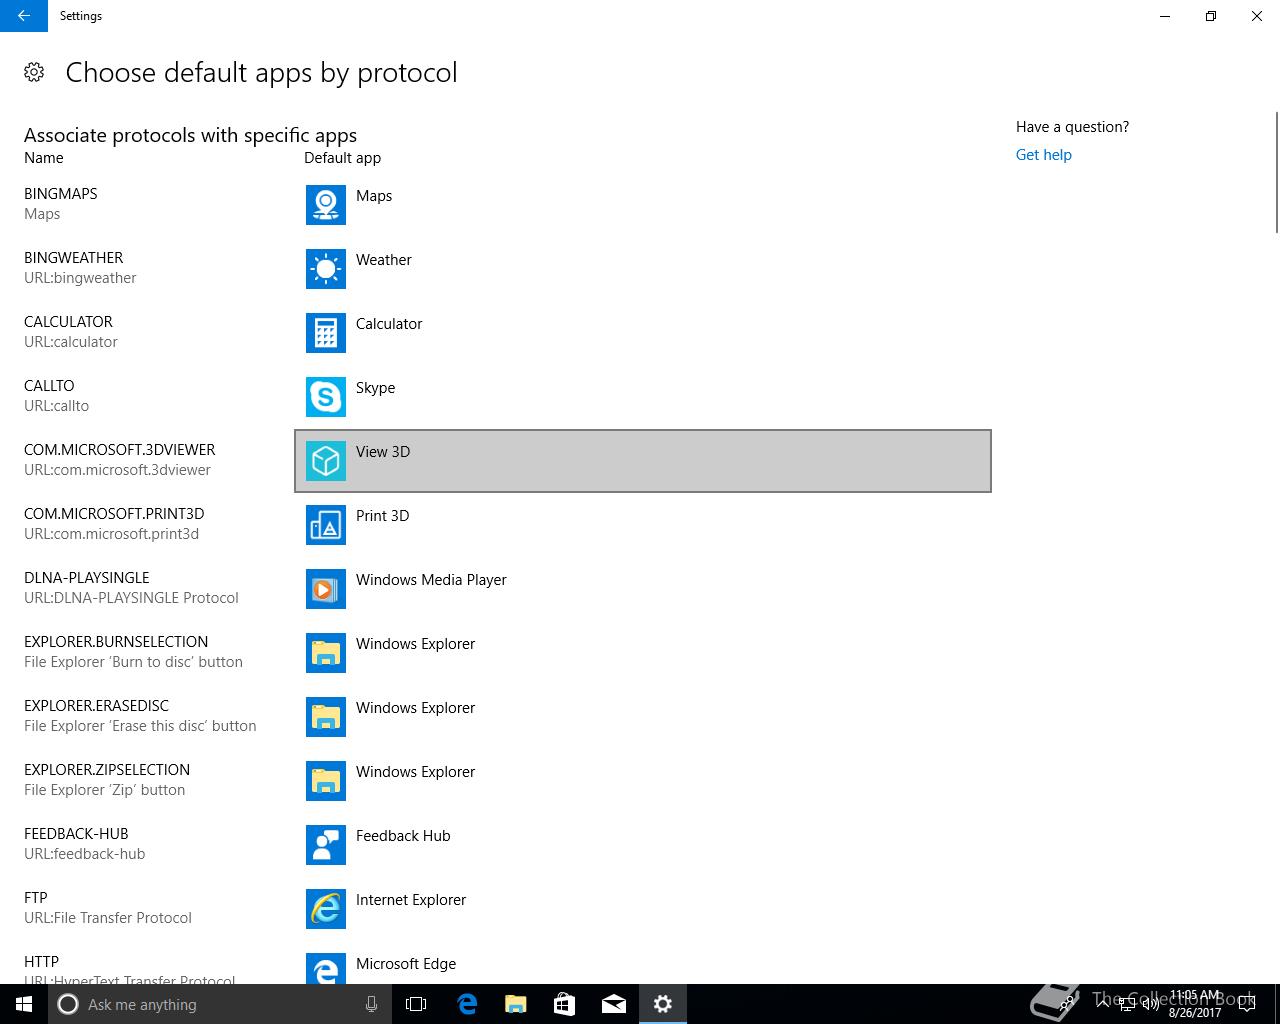Click the Skype icon for CALLTO
This screenshot has width=1280, height=1024.
pyautogui.click(x=325, y=397)
